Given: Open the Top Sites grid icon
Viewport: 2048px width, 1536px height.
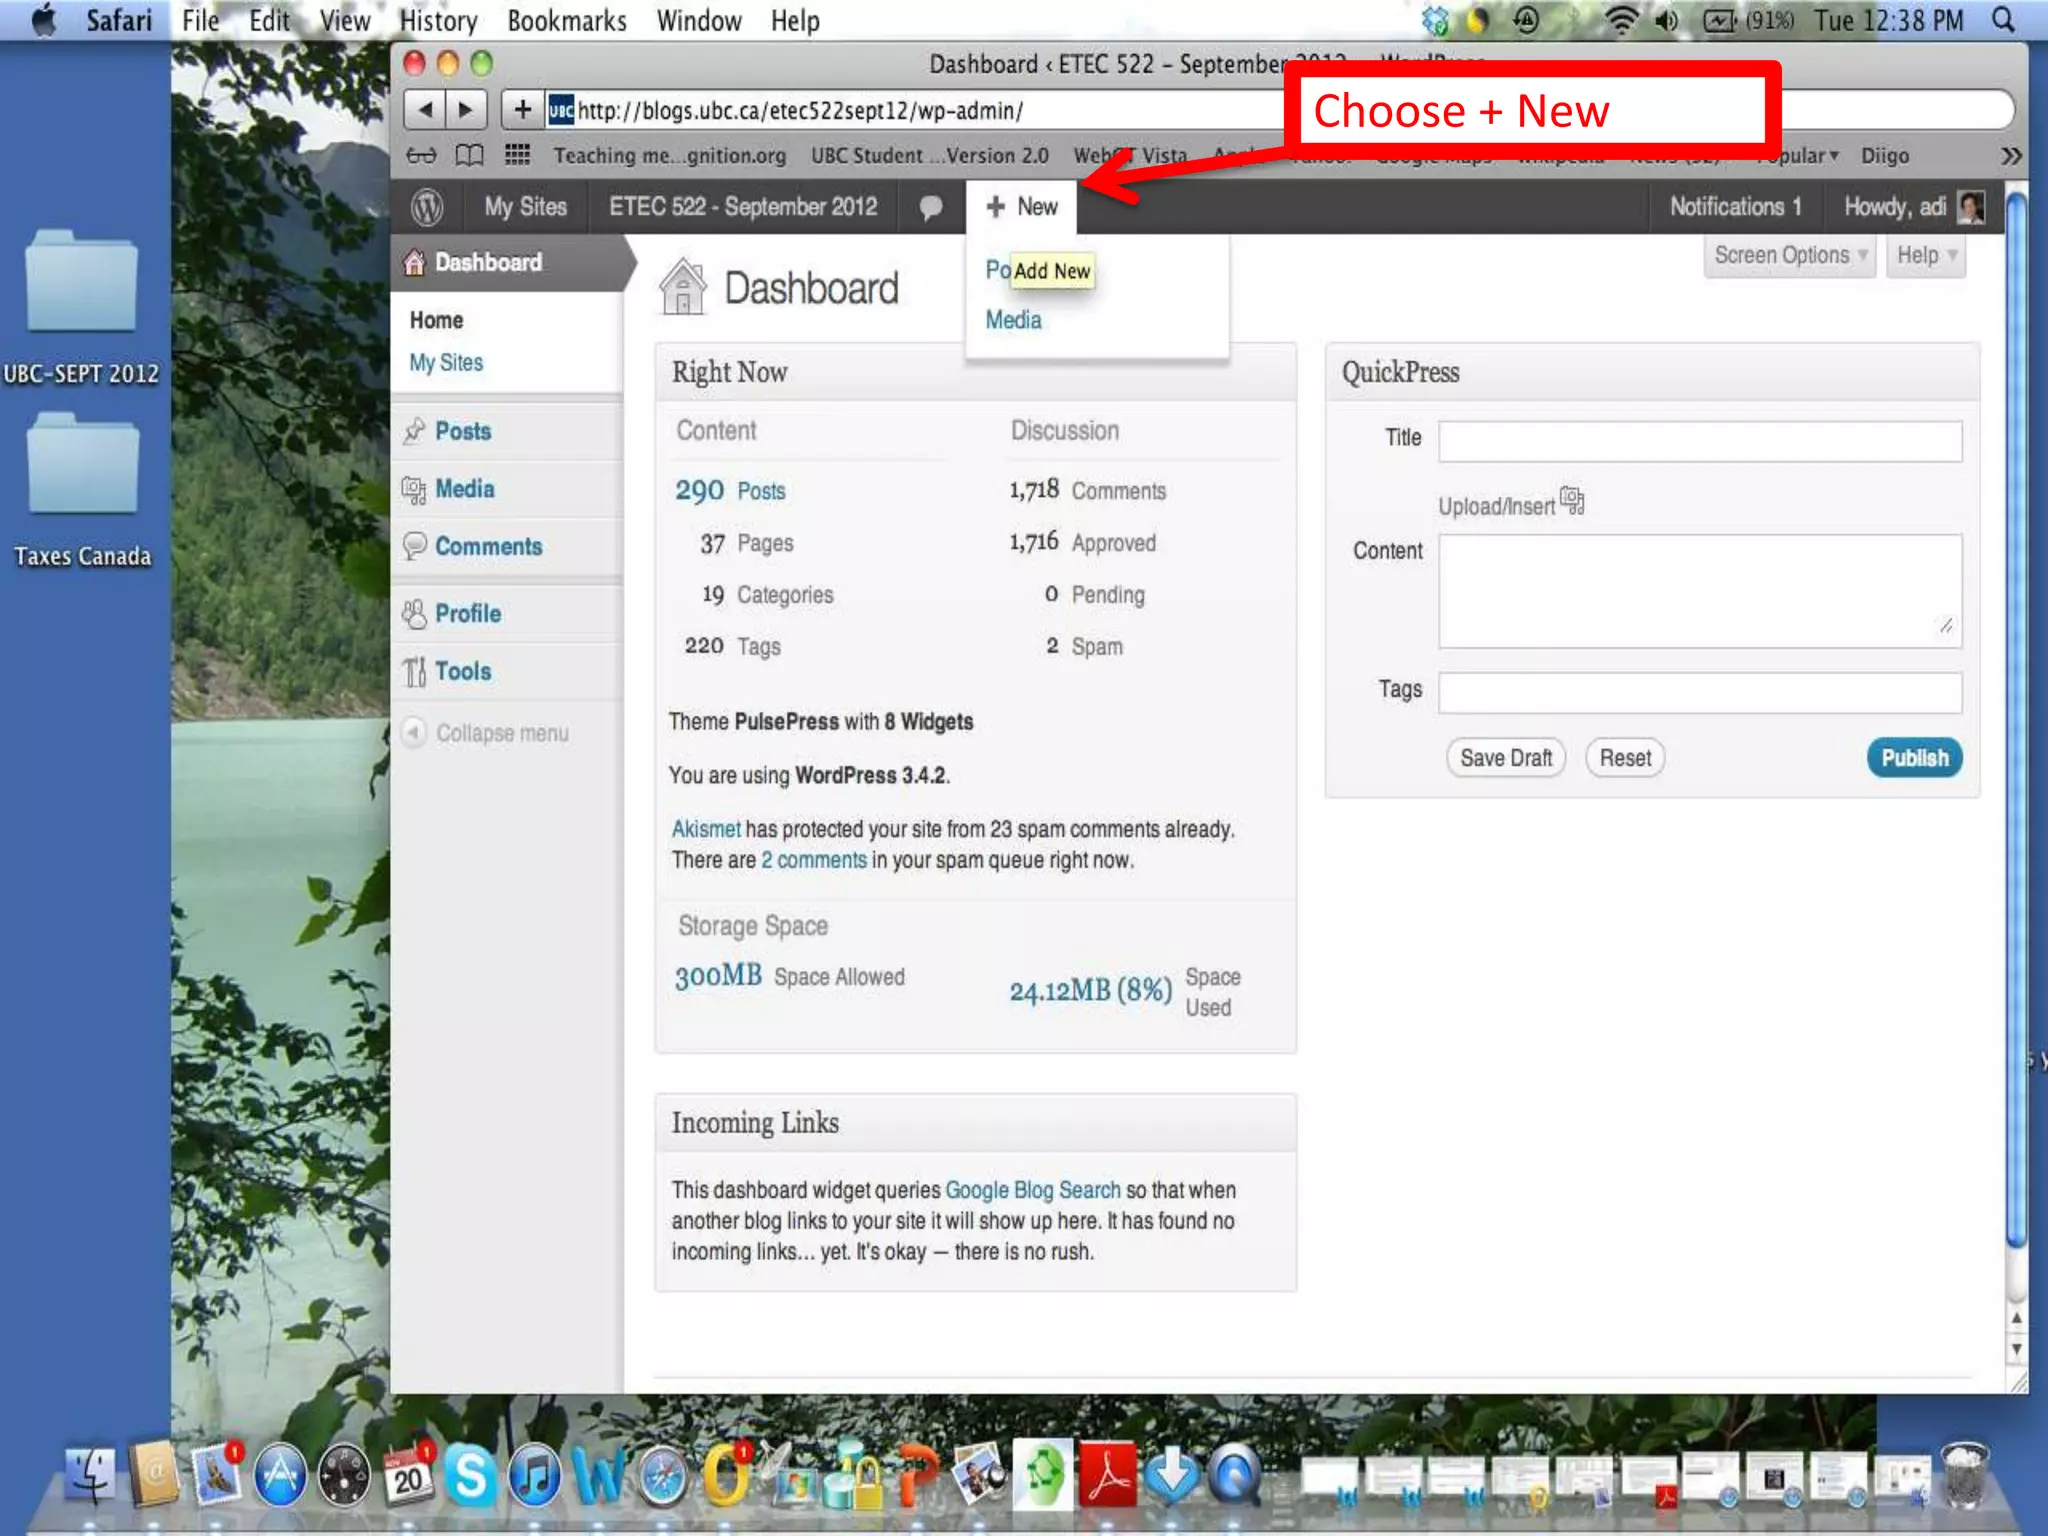Looking at the screenshot, I should coord(517,155).
